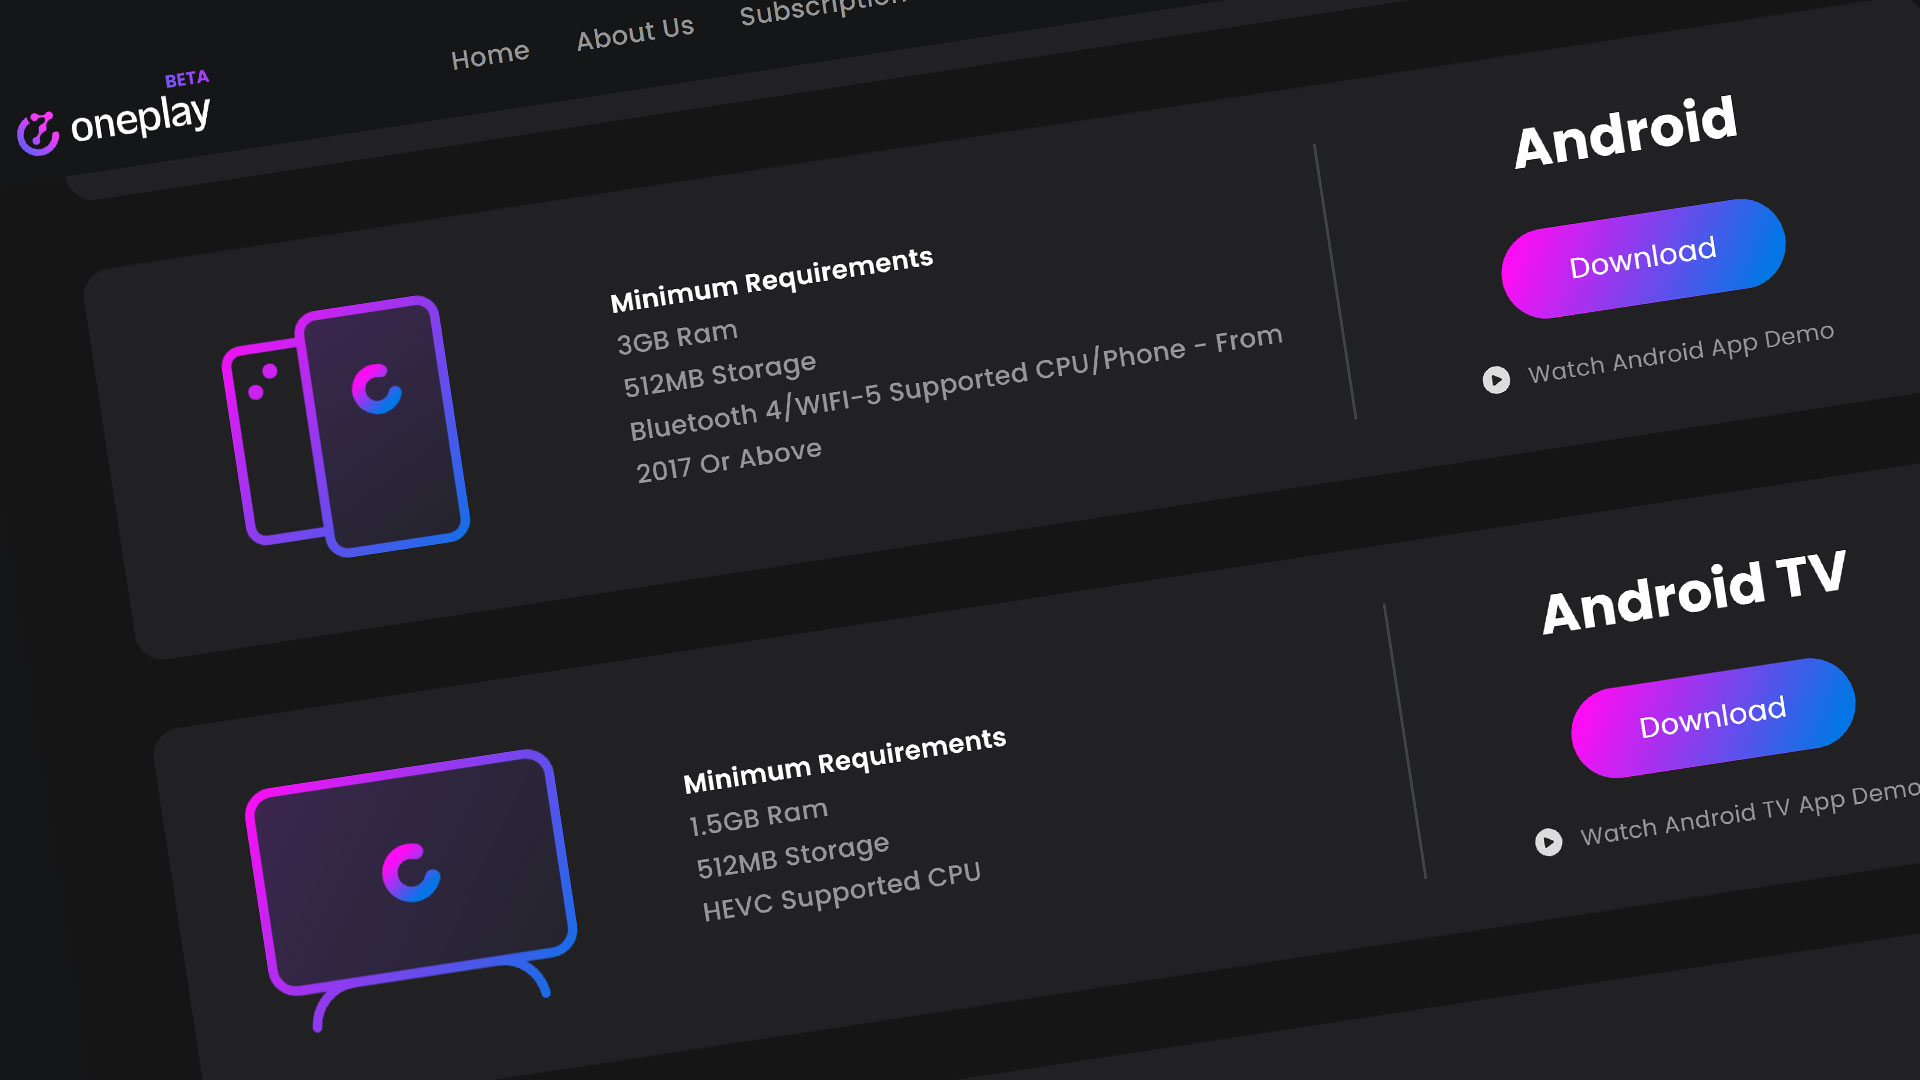
Task: Click Minimum Requirements title in Android card
Action: click(772, 279)
